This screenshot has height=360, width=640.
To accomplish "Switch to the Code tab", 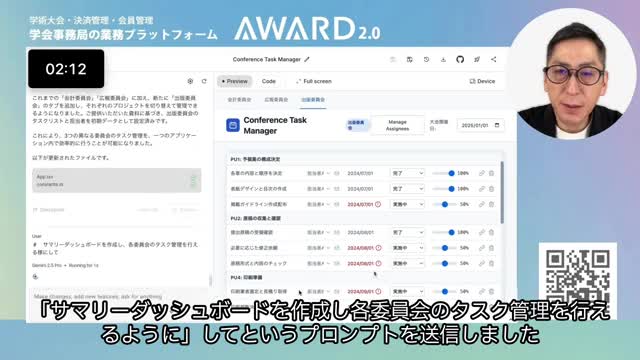I will (269, 81).
